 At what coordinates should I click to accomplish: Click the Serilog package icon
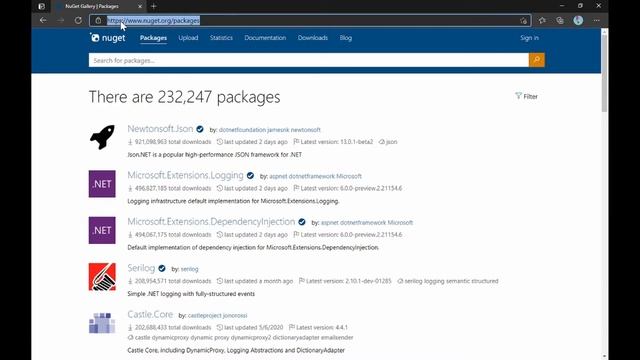[x=102, y=277]
